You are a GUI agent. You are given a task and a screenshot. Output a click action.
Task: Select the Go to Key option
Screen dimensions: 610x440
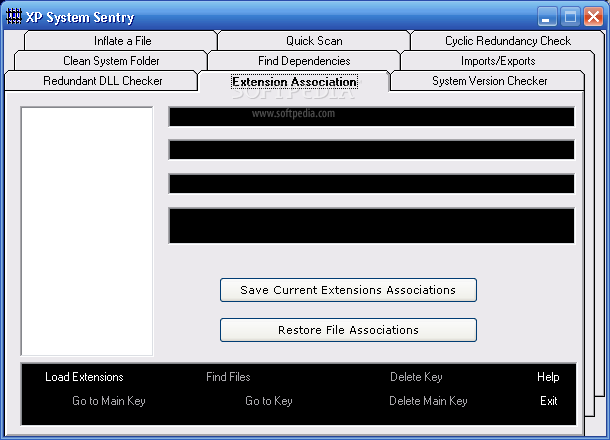[268, 401]
